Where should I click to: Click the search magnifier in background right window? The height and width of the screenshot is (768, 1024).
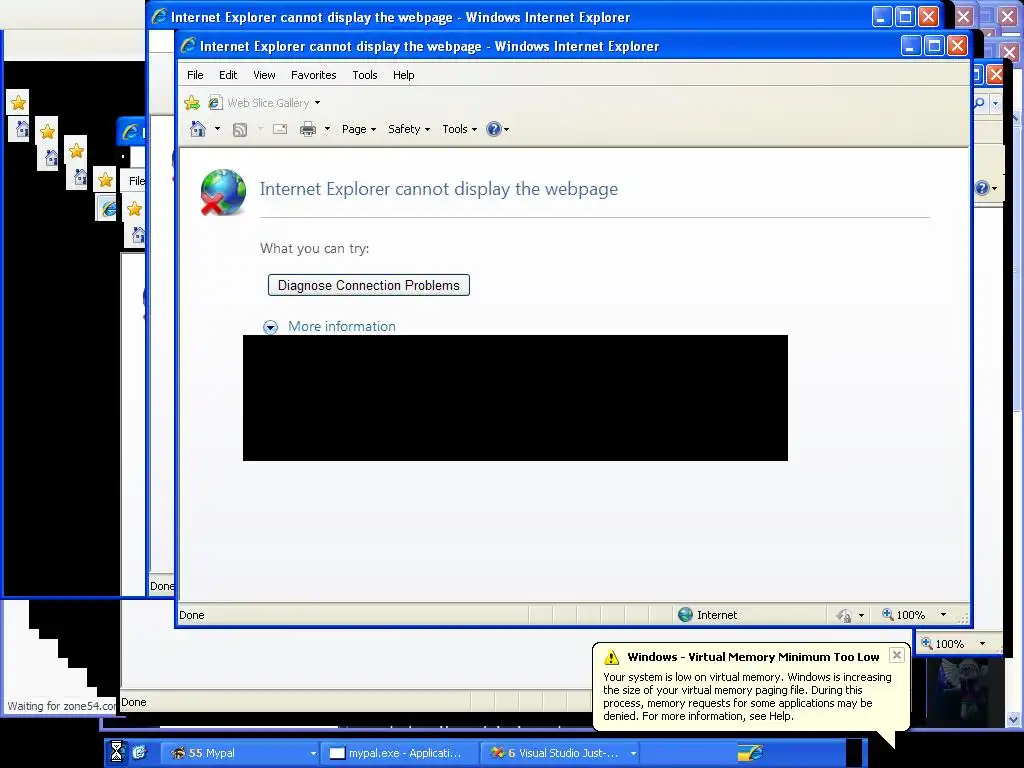(980, 103)
